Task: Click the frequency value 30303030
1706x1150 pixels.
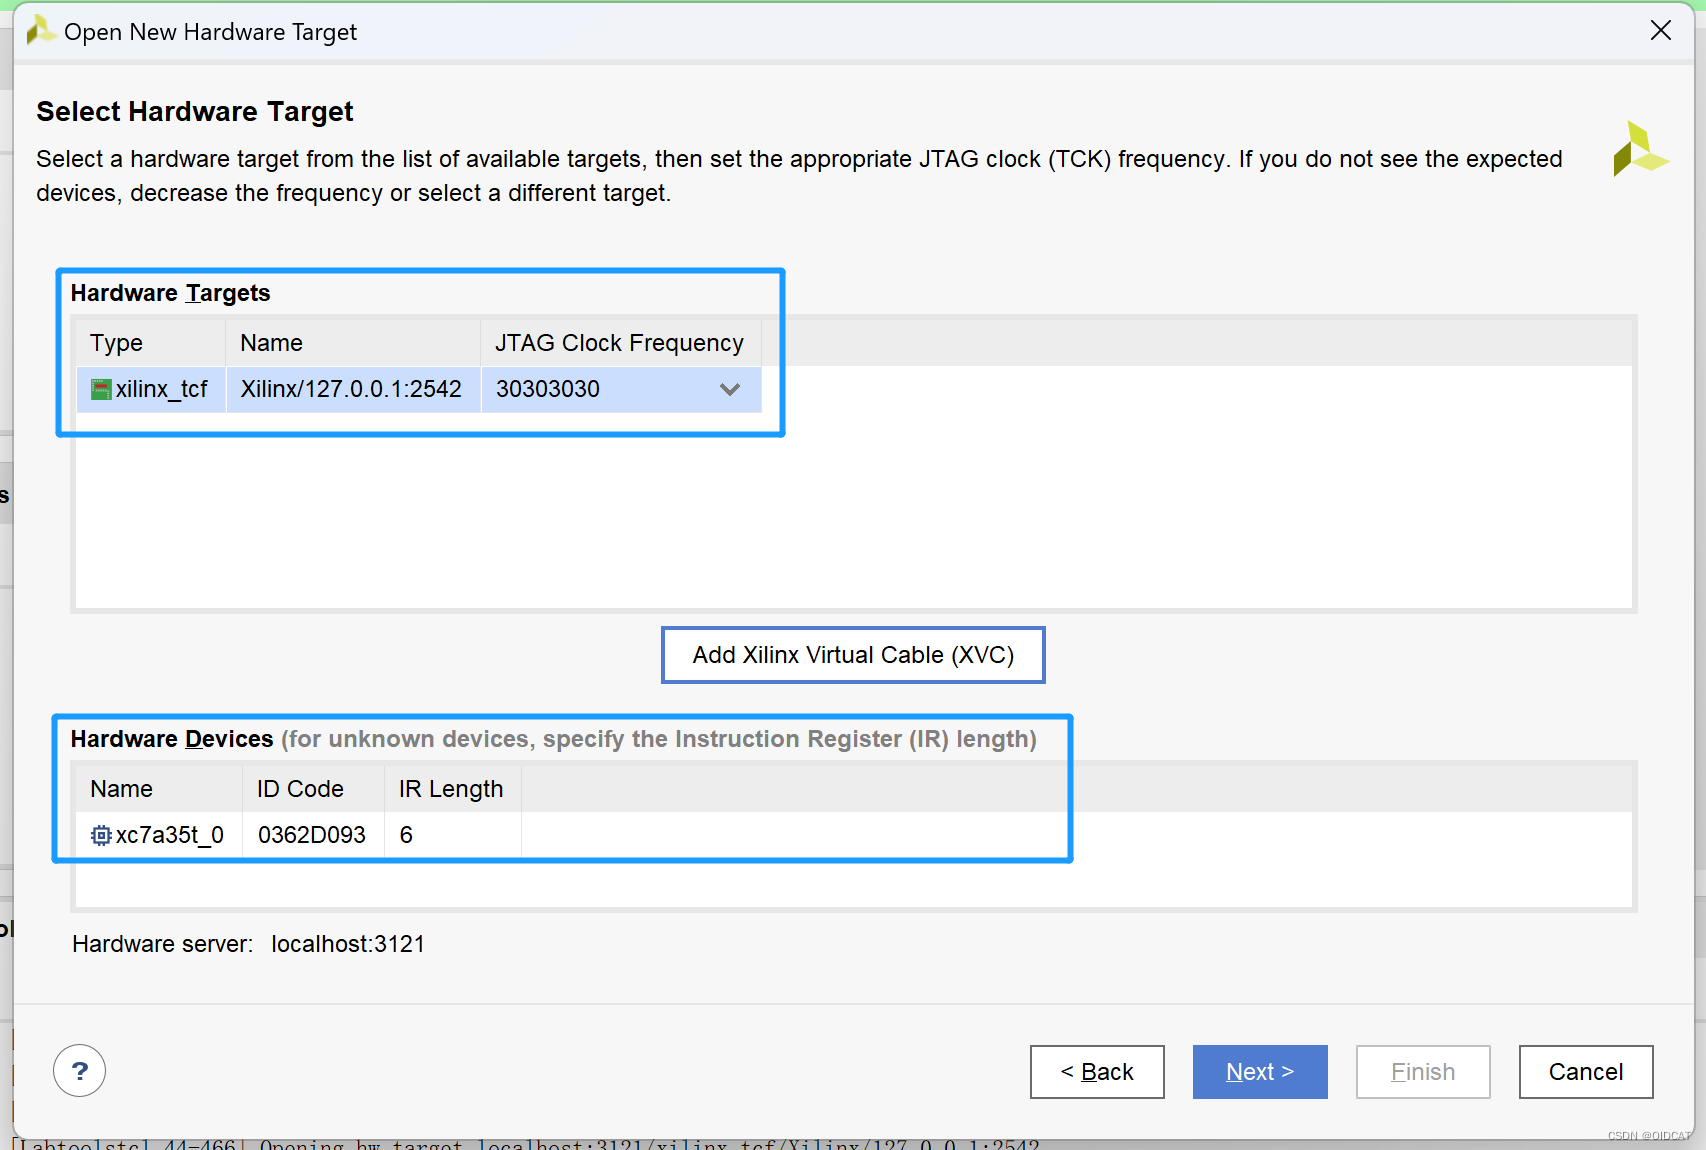Action: click(x=548, y=389)
